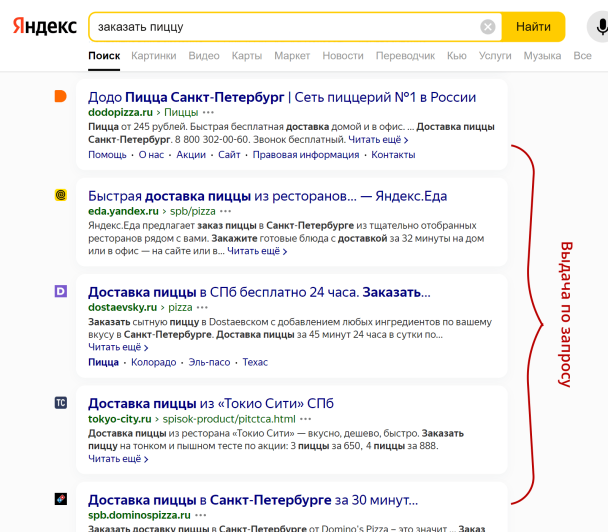Click the dostaevsky.ru domain link
608x532 pixels.
click(123, 307)
